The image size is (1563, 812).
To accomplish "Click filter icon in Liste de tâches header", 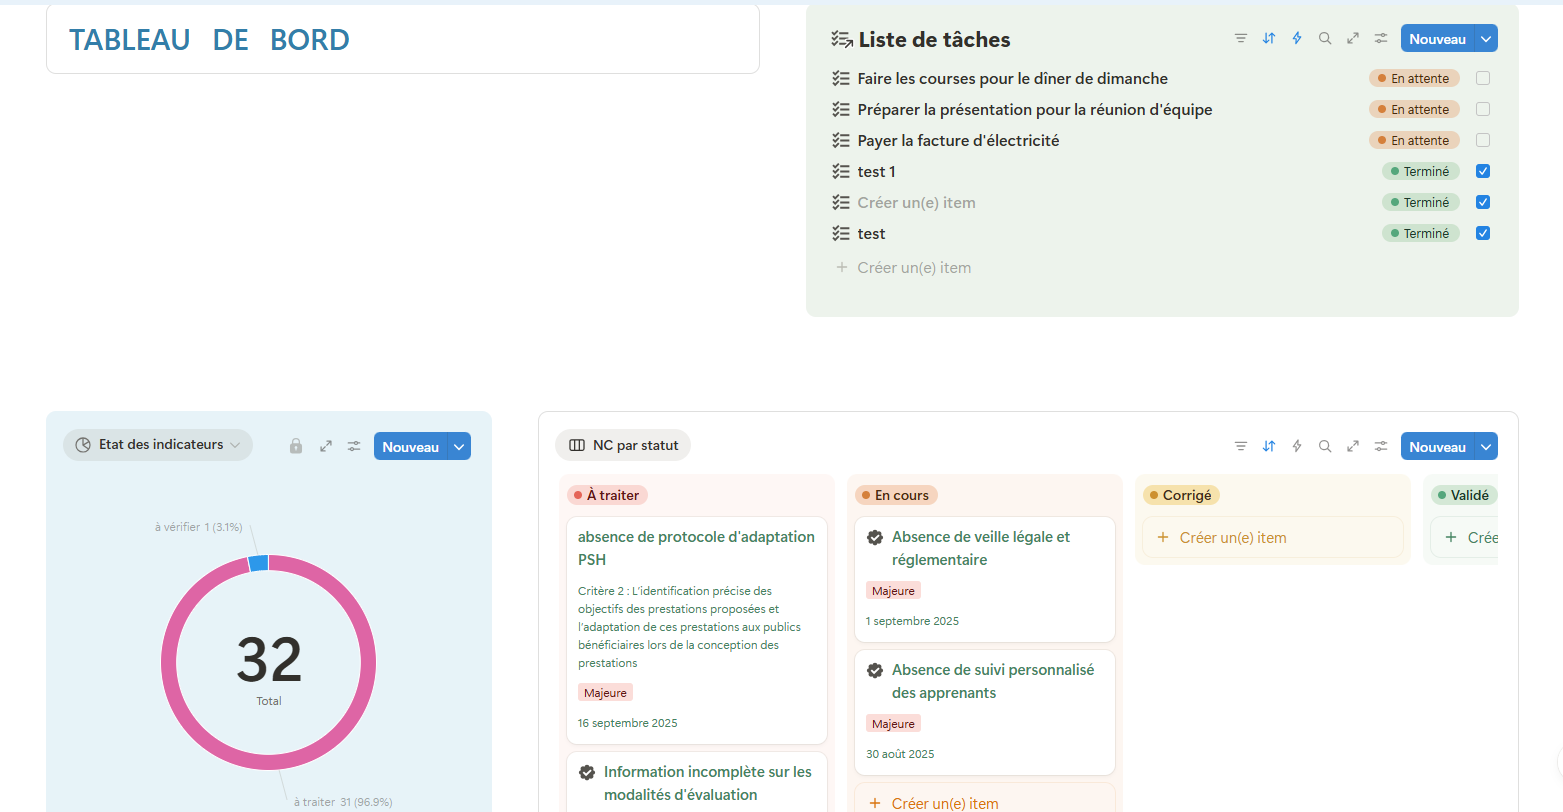I will [x=1240, y=39].
